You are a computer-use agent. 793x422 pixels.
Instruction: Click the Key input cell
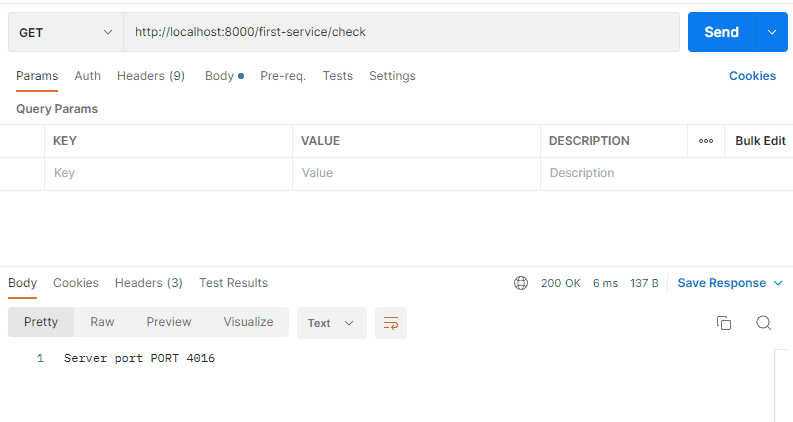coord(168,174)
